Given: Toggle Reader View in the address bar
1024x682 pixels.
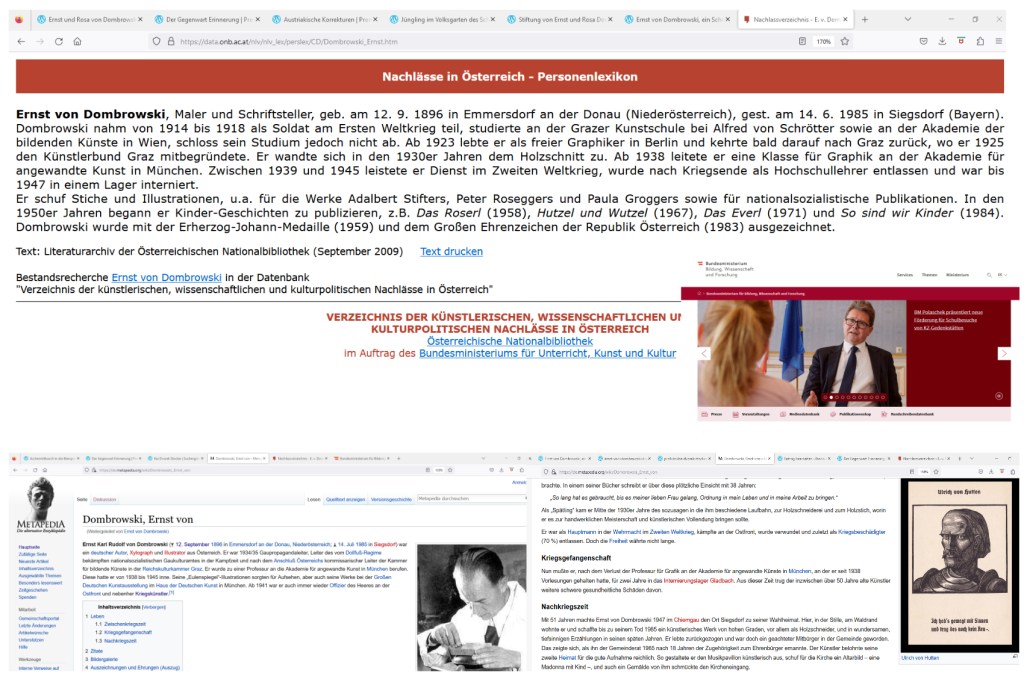Looking at the screenshot, I should click(803, 41).
